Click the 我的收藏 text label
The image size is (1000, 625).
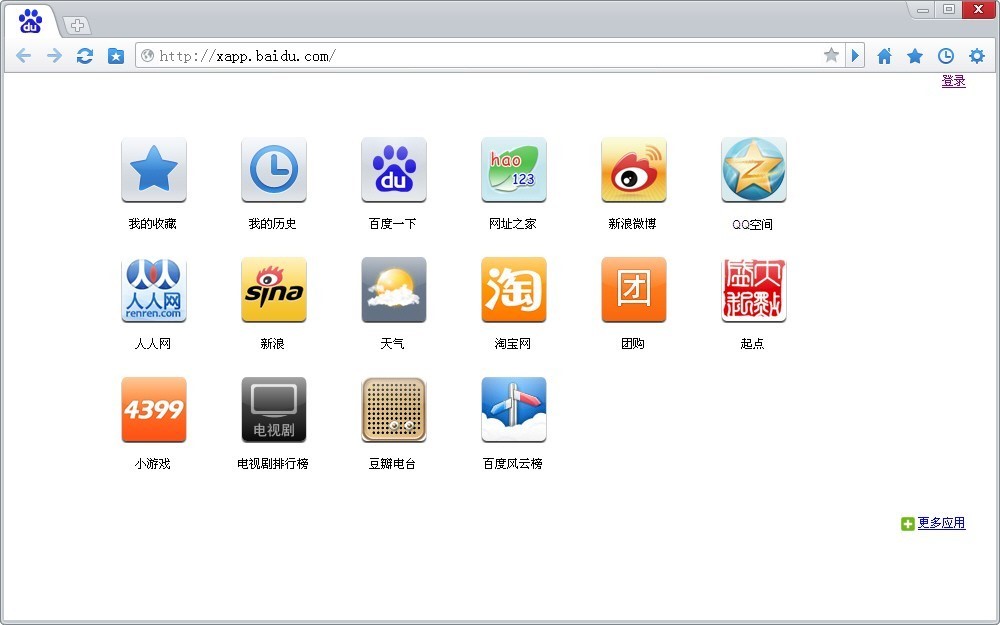click(152, 224)
